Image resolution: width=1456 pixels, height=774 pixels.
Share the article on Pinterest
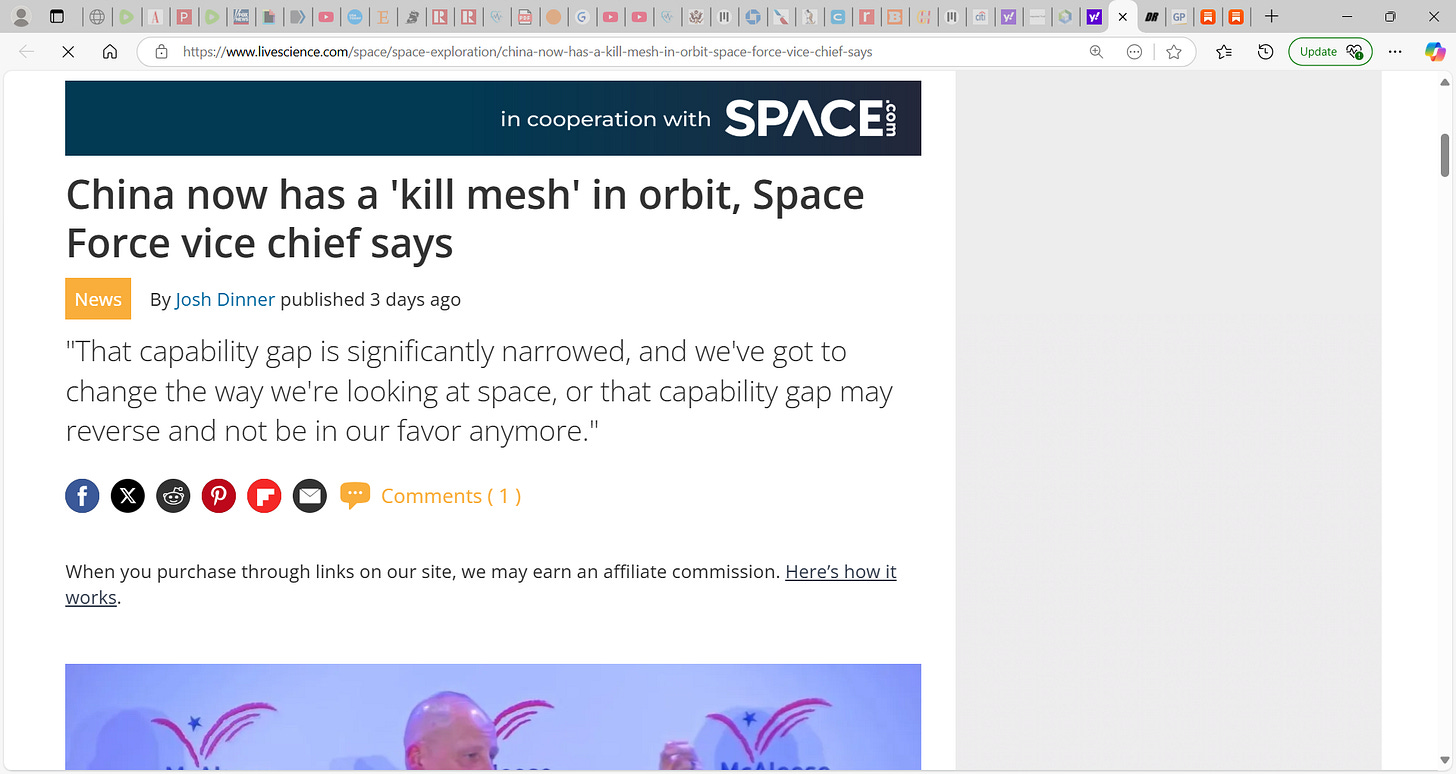point(219,496)
